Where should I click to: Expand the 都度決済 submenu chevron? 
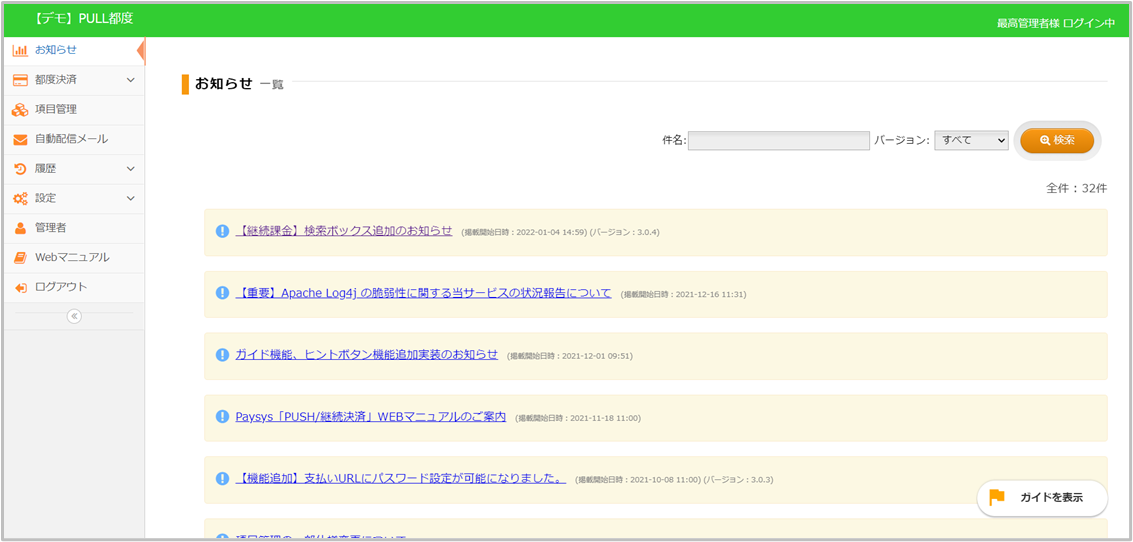click(131, 80)
